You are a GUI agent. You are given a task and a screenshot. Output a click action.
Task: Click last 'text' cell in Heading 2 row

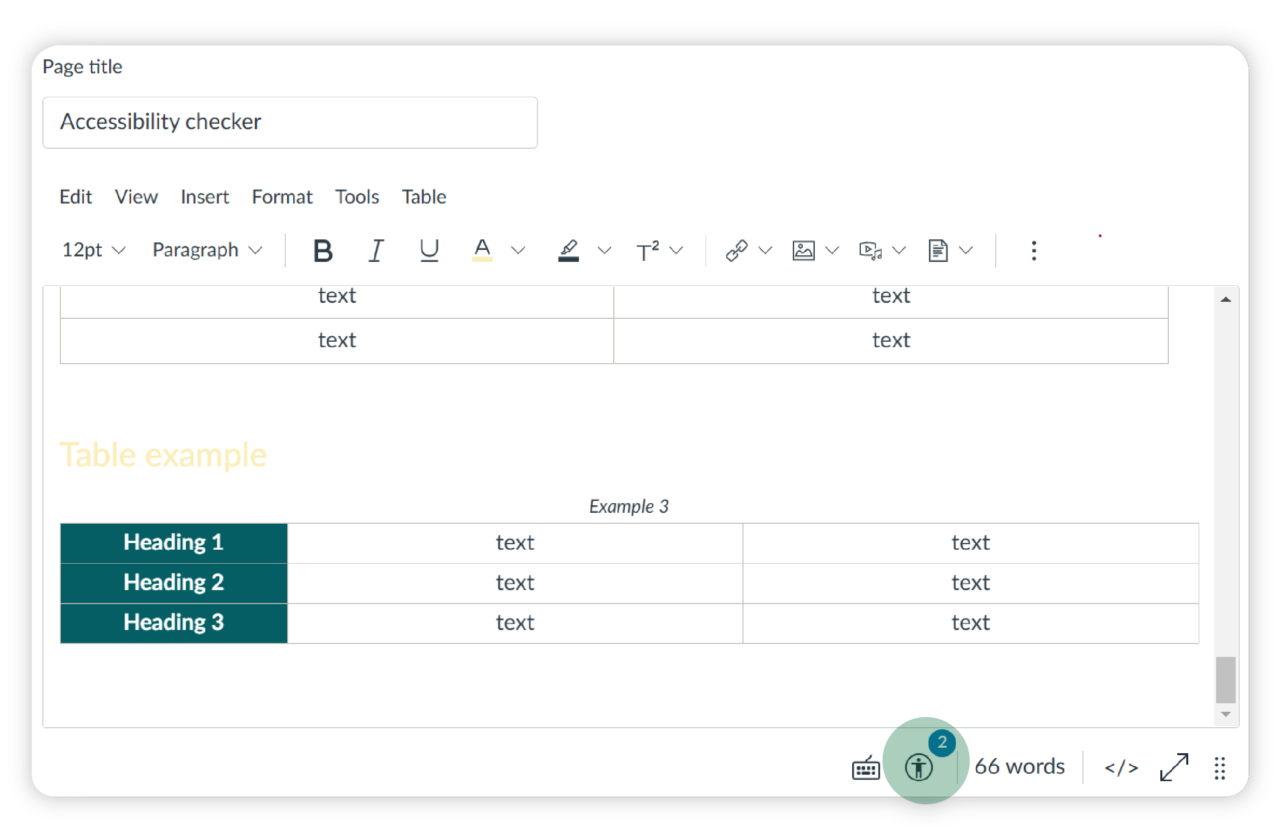(971, 583)
